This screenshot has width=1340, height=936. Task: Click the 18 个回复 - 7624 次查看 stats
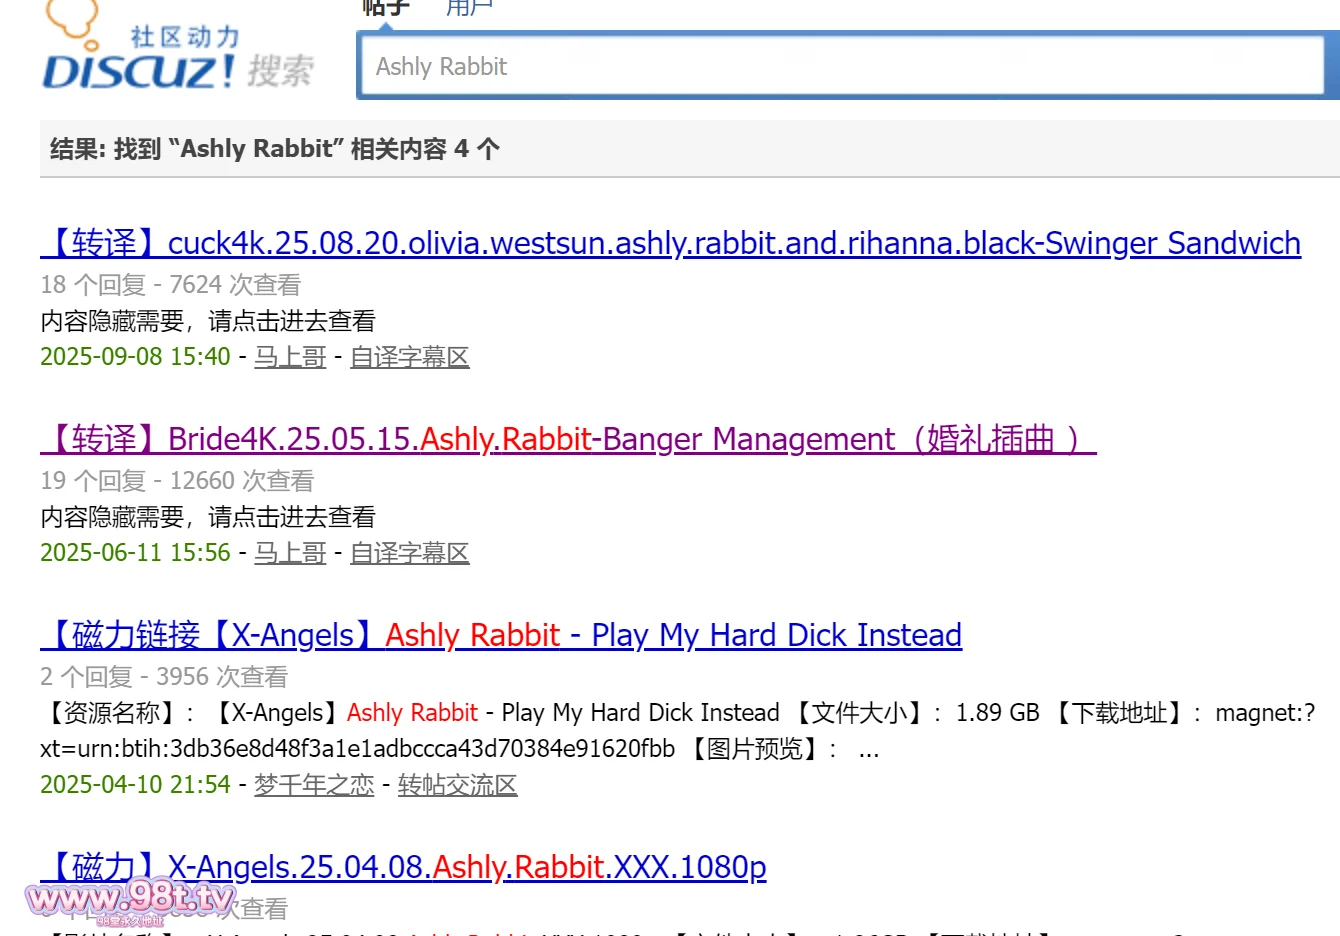pos(170,285)
